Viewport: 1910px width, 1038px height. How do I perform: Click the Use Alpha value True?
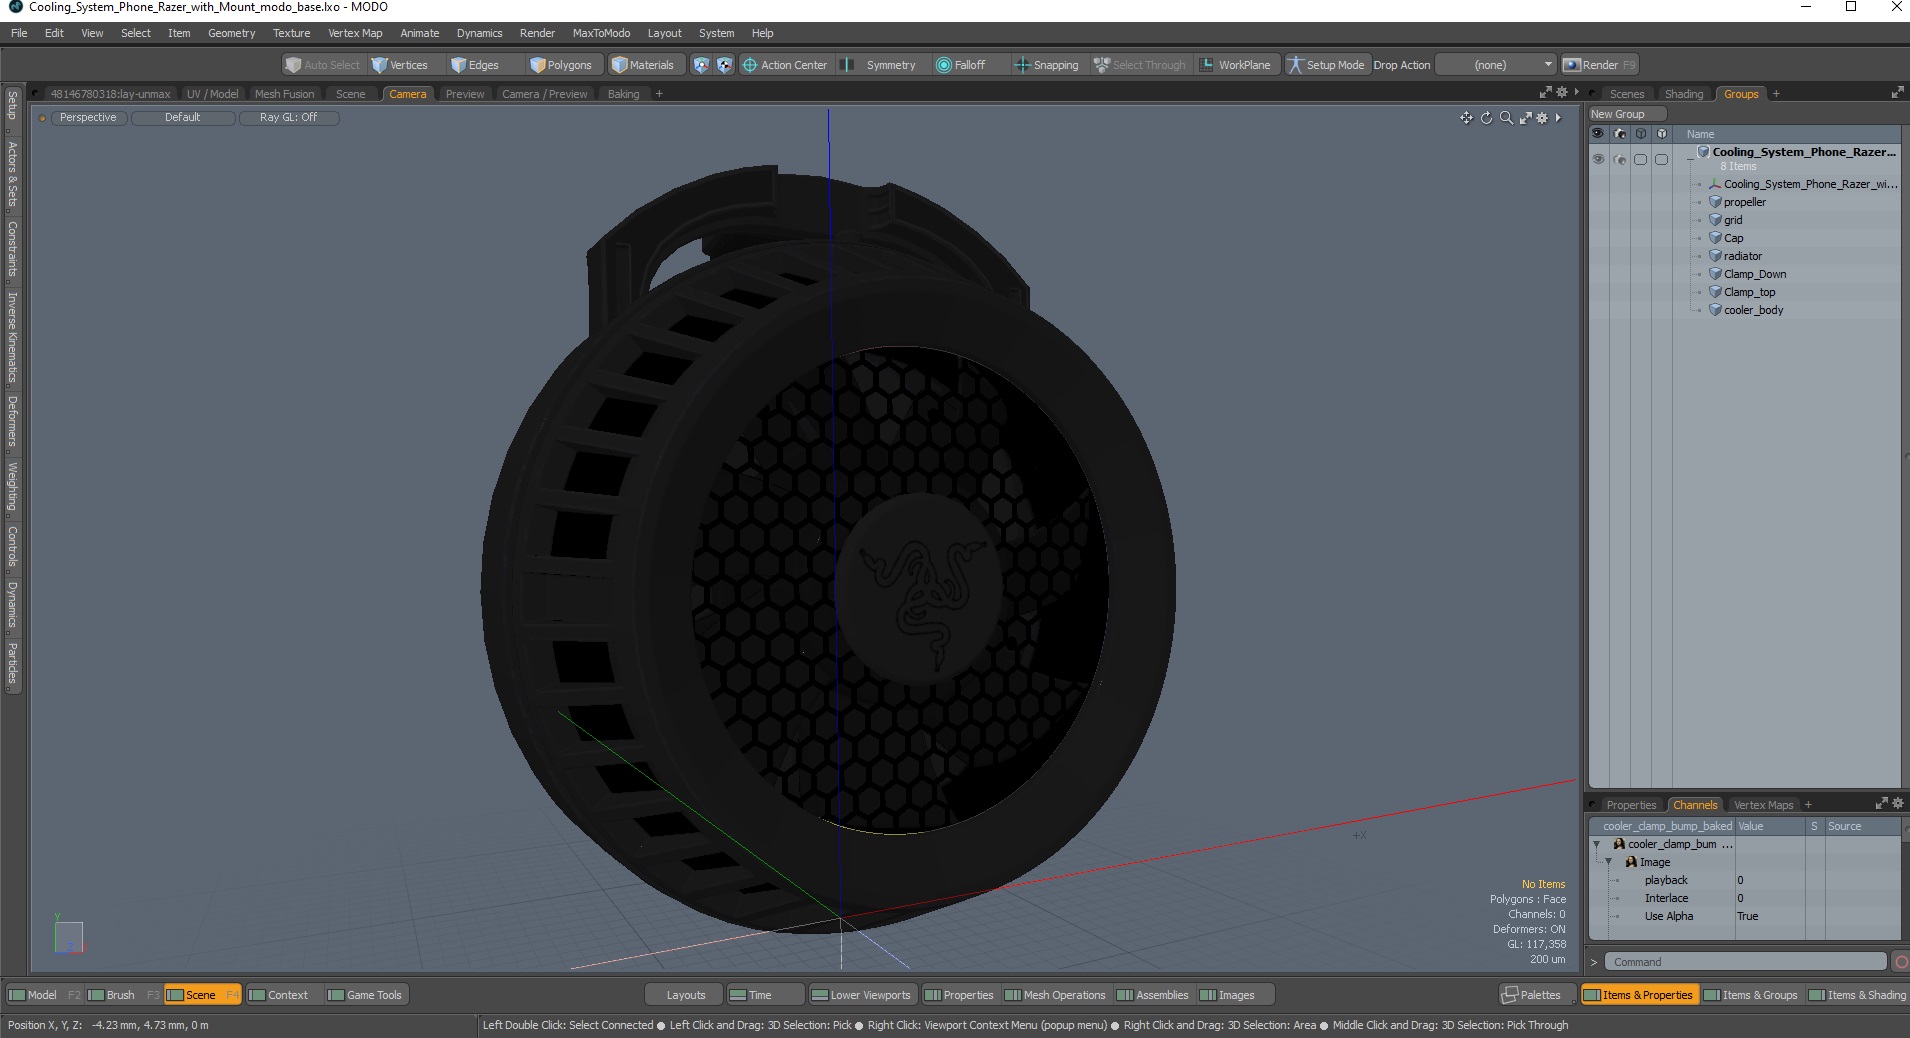(1747, 916)
